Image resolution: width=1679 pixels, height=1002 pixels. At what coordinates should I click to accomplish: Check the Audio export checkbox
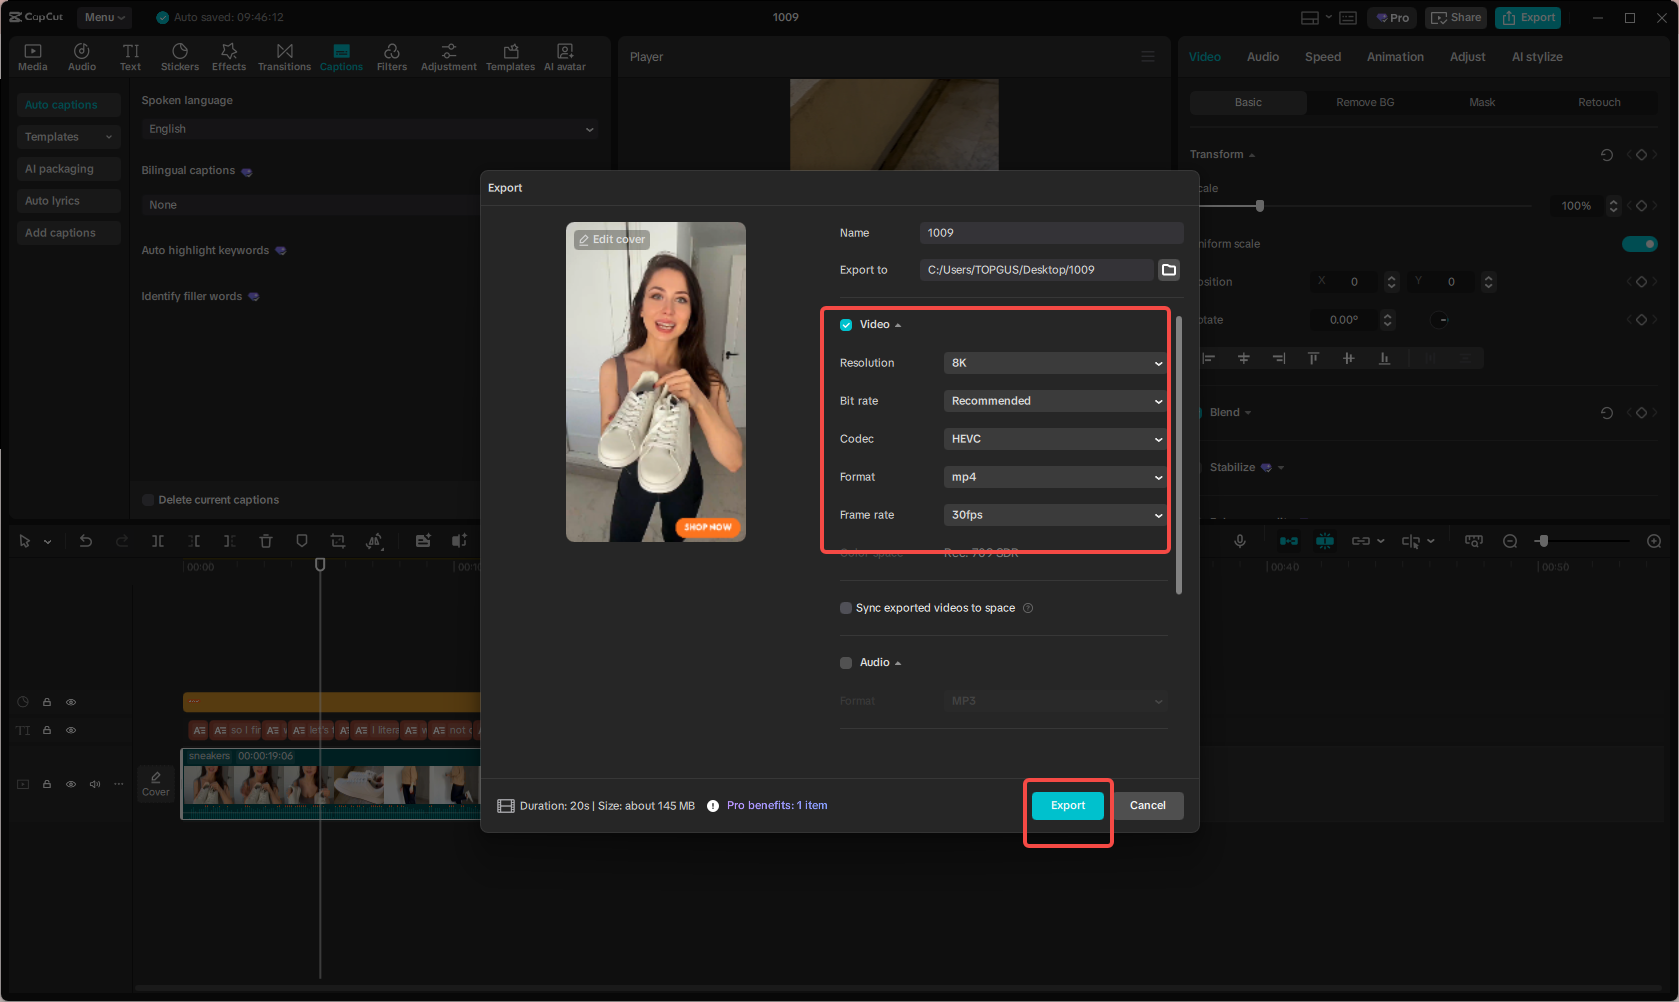[845, 662]
